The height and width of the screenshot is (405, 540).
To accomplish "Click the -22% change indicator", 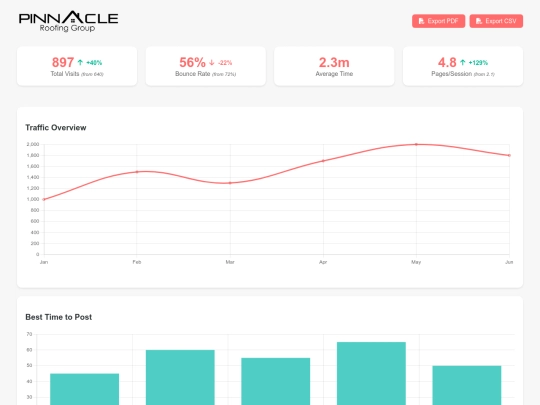I will point(225,63).
